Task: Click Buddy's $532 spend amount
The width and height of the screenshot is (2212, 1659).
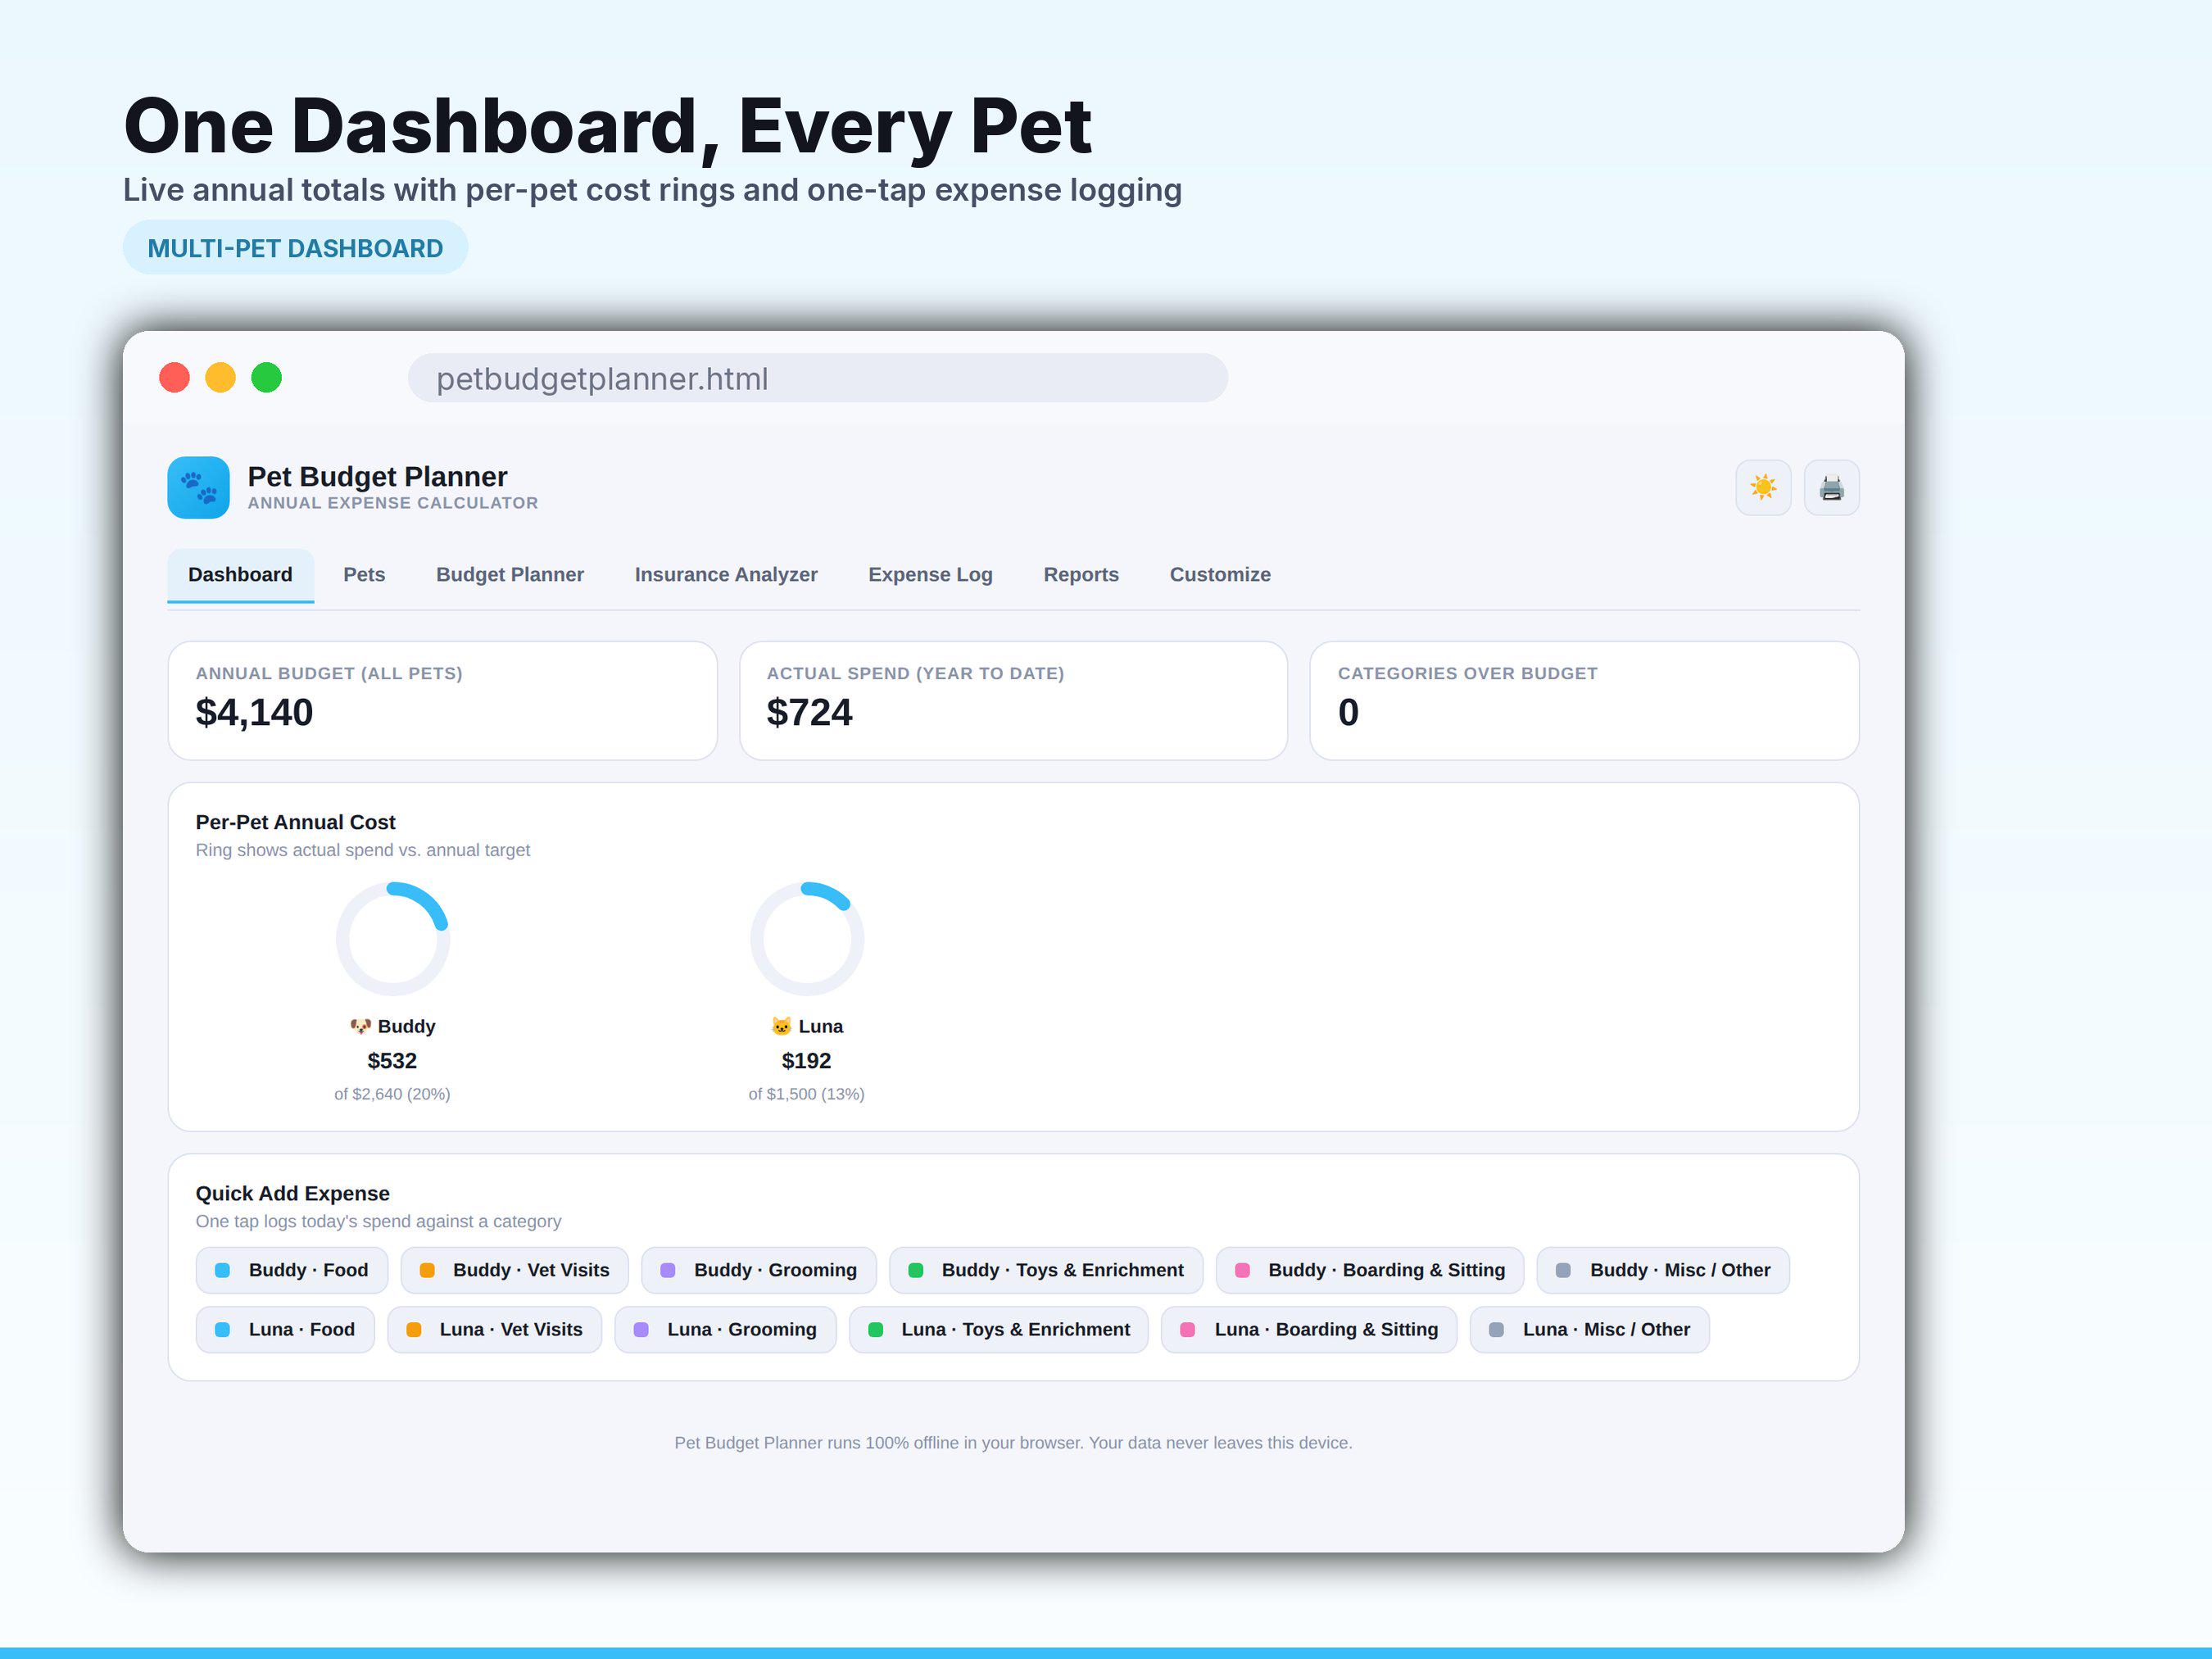Action: (392, 1060)
